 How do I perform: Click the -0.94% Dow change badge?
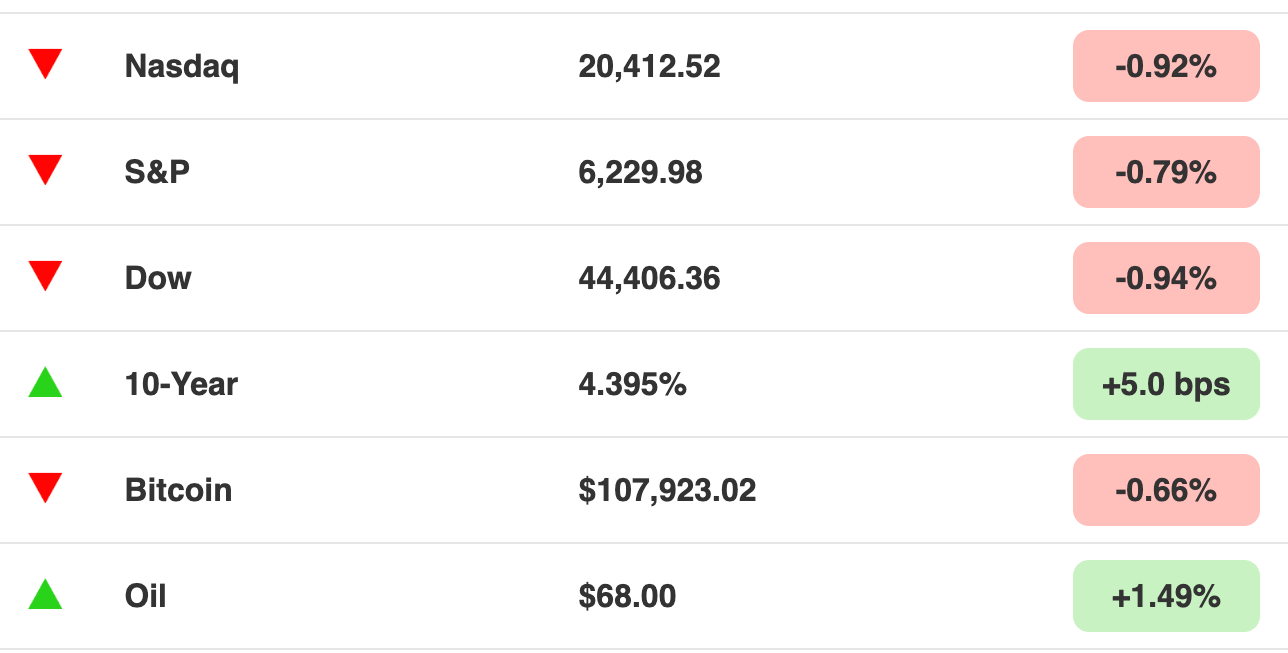(1166, 278)
